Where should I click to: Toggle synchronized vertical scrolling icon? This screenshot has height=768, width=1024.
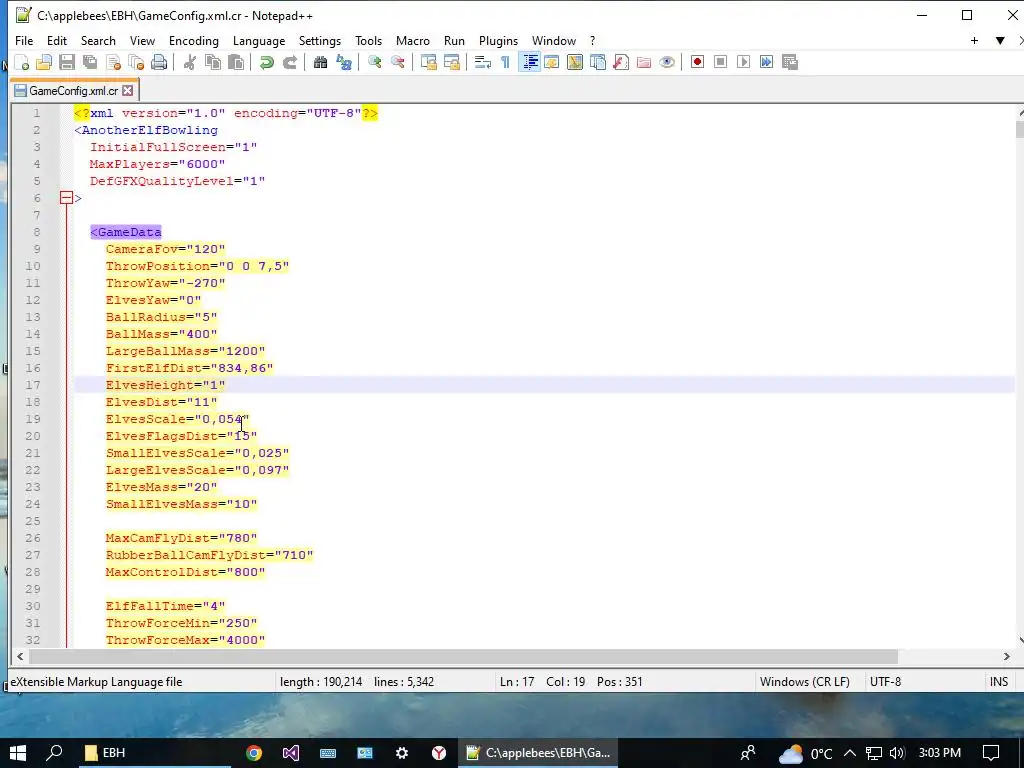(x=428, y=62)
